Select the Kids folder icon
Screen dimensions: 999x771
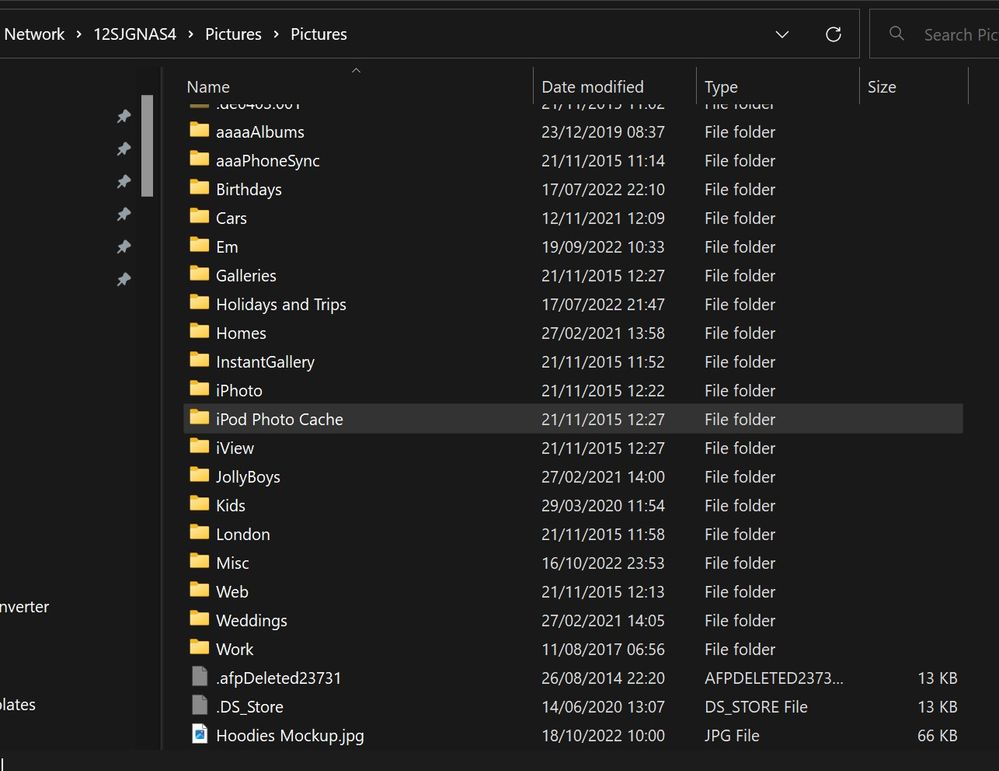pyautogui.click(x=199, y=504)
